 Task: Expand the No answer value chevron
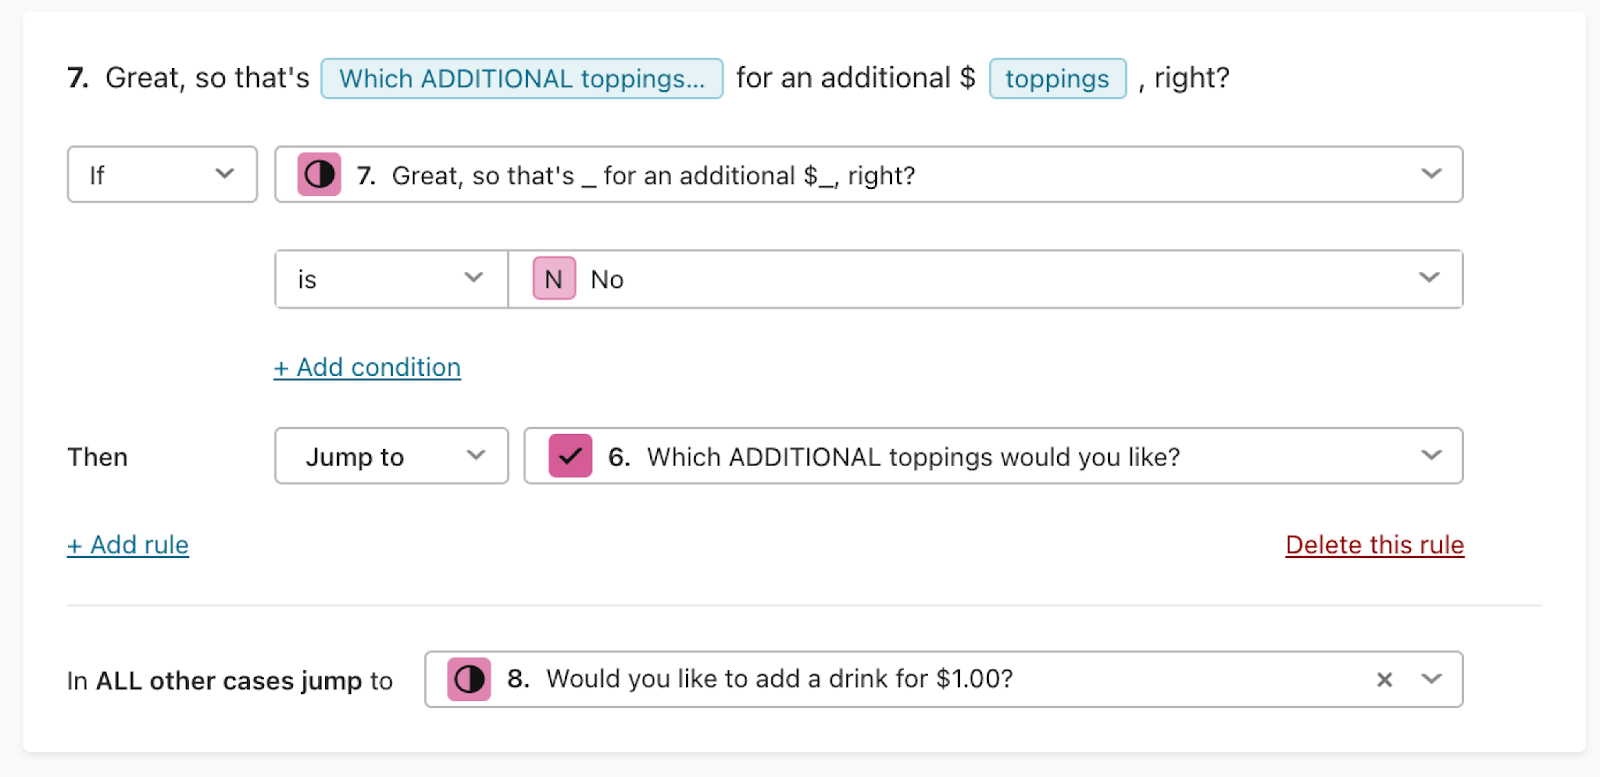pyautogui.click(x=1430, y=278)
